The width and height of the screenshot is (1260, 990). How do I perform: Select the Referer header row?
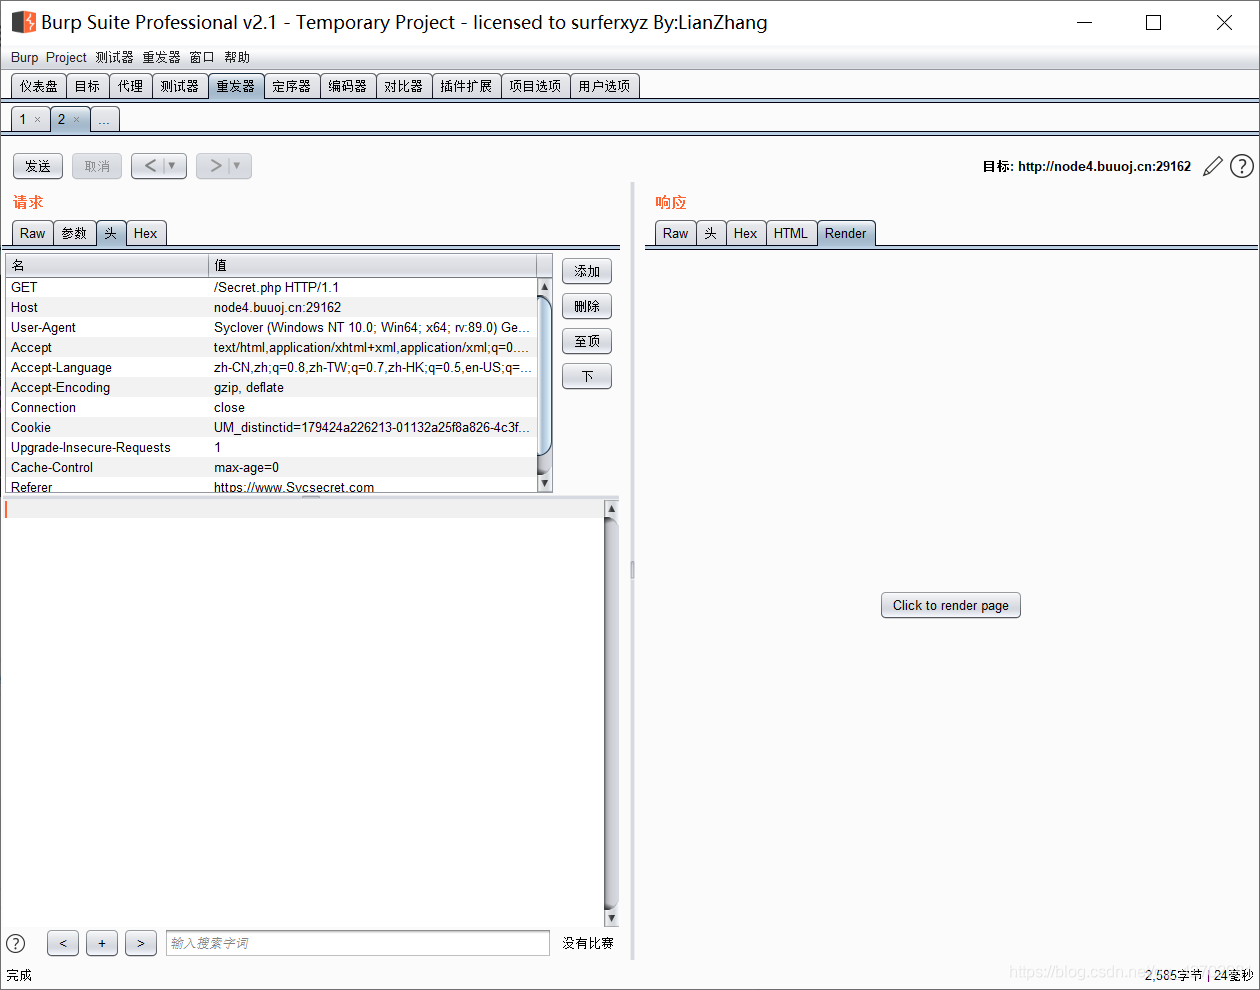coord(271,486)
